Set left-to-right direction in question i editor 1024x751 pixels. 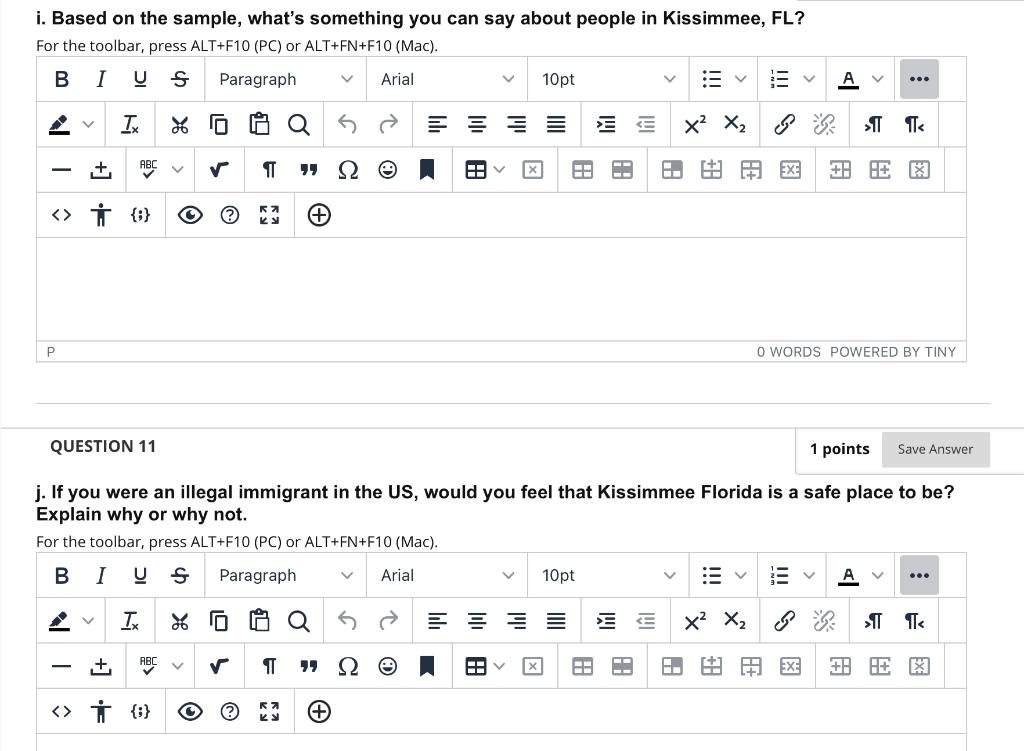click(873, 124)
